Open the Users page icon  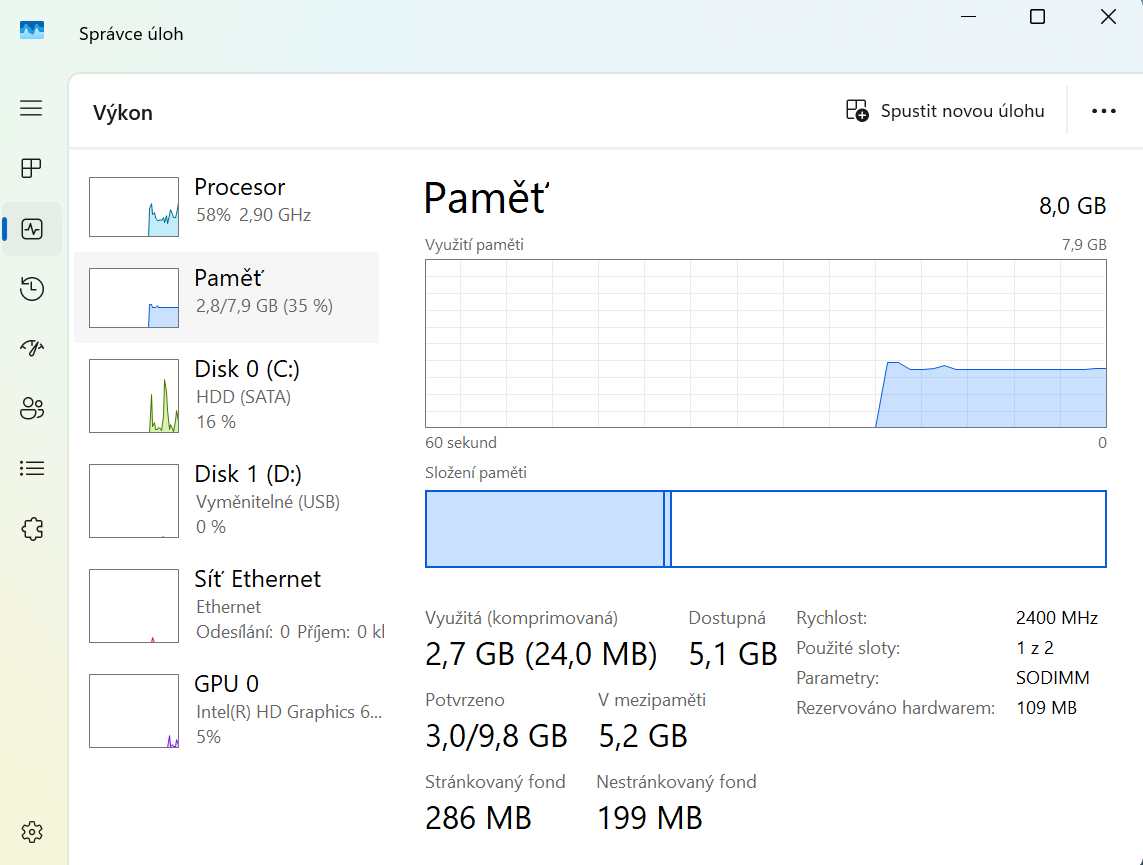coord(32,408)
